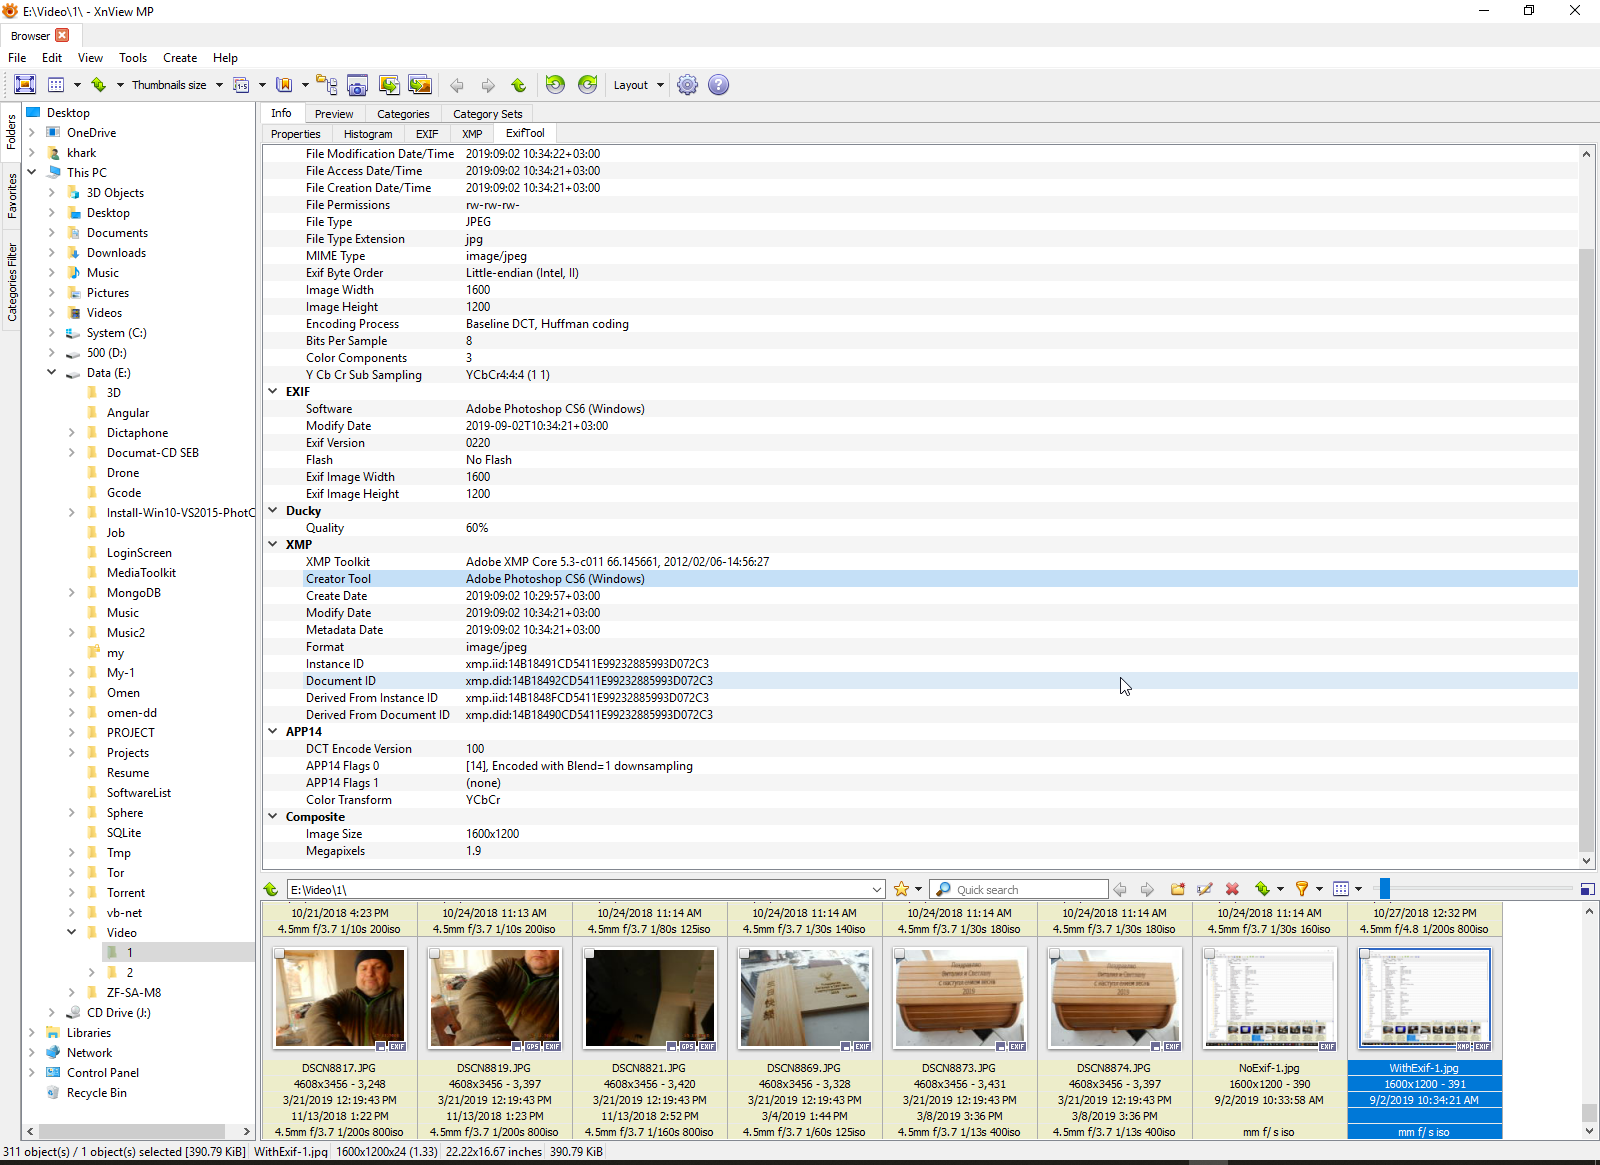Click the screen capture camera icon
The image size is (1600, 1165).
(x=358, y=85)
